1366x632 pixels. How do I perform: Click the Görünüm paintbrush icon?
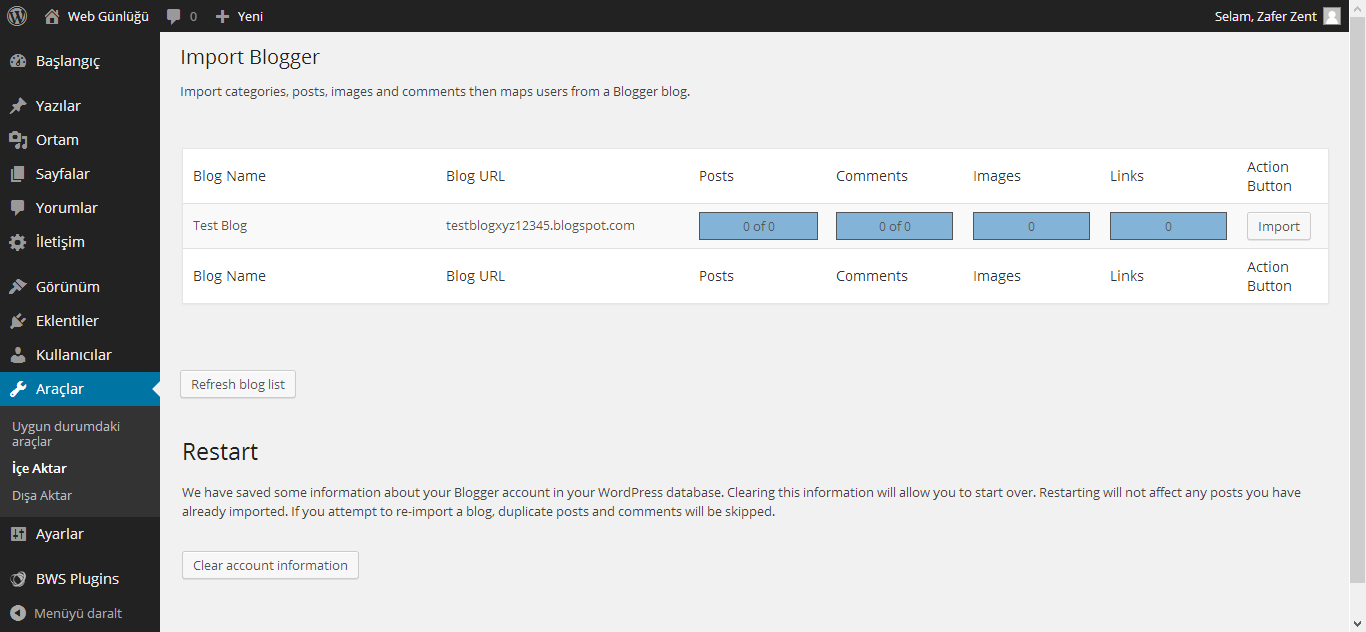[18, 287]
